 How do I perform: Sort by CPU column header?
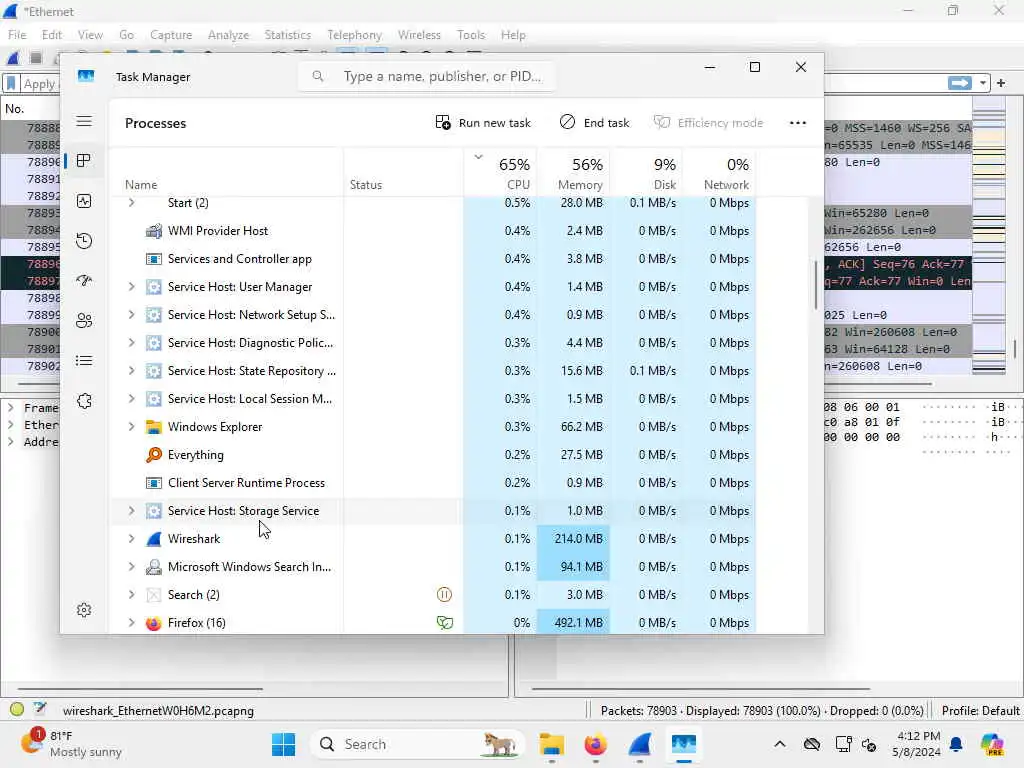[501, 173]
